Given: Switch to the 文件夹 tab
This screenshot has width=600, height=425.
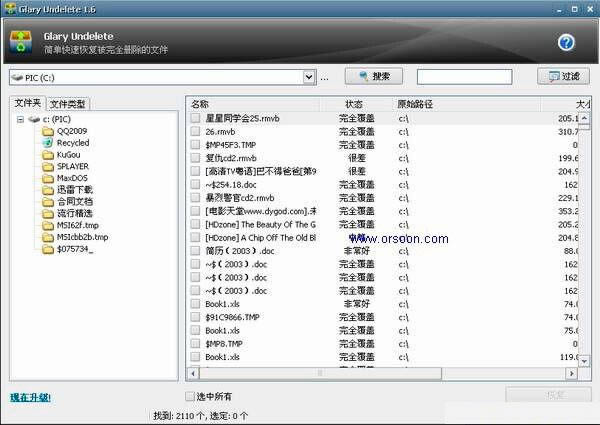Looking at the screenshot, I should click(28, 103).
